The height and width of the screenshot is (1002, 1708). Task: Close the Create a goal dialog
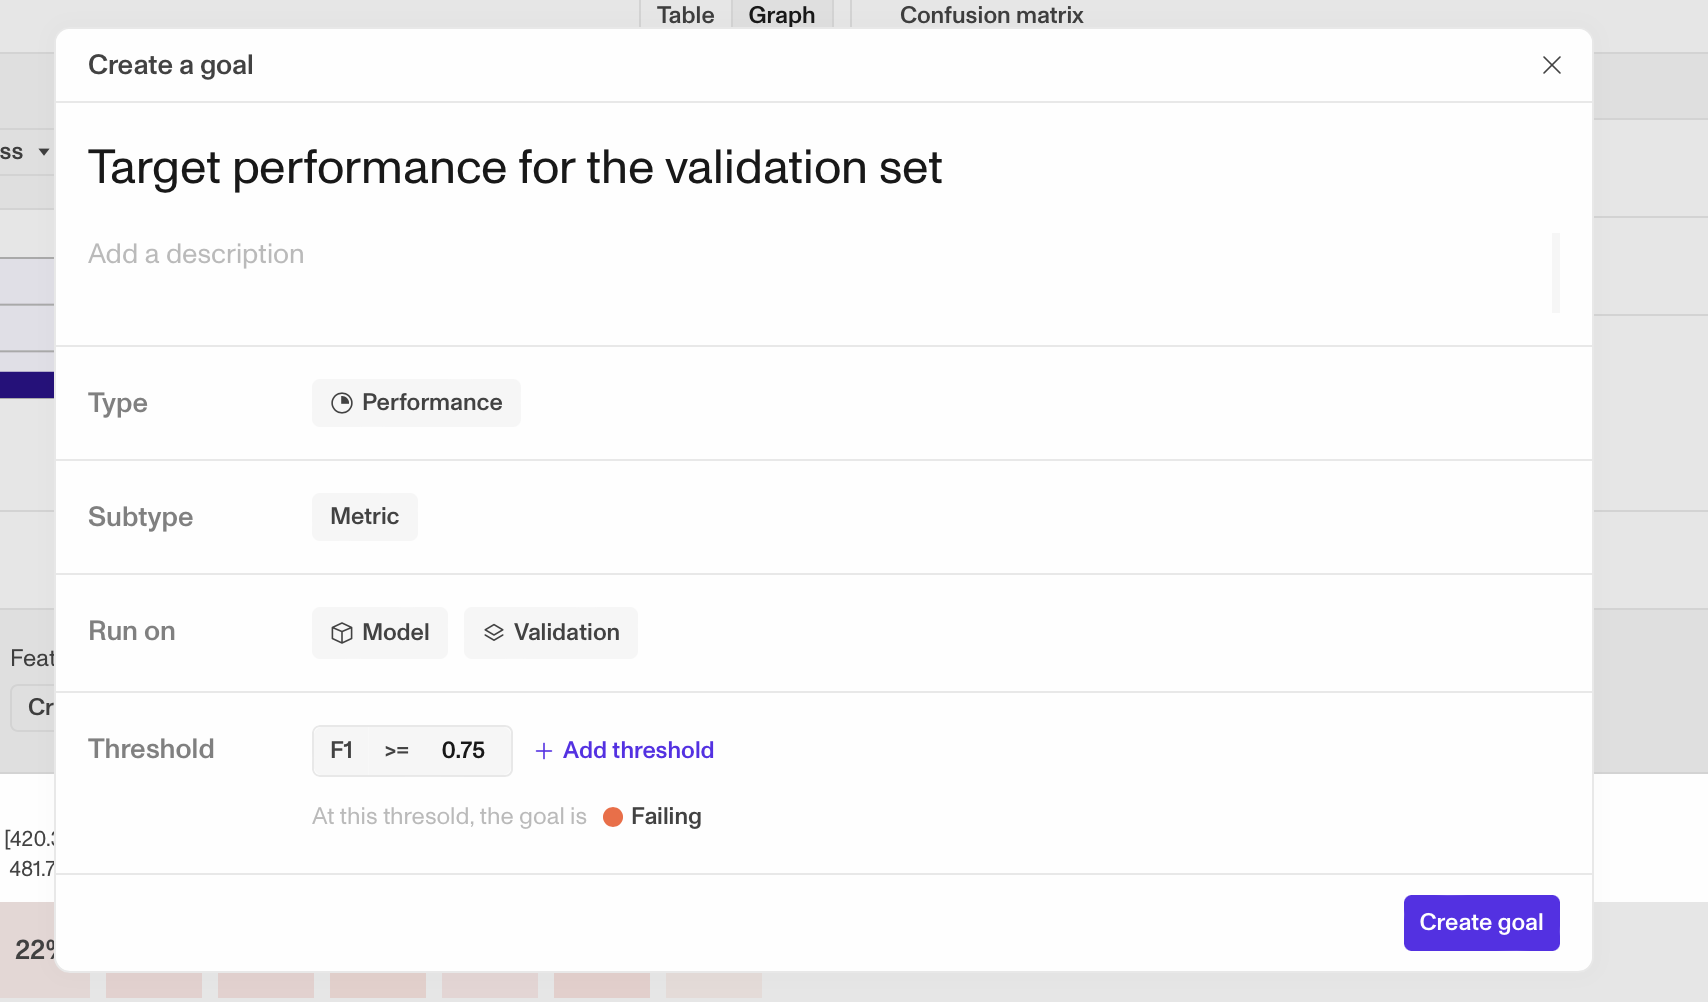click(1552, 65)
